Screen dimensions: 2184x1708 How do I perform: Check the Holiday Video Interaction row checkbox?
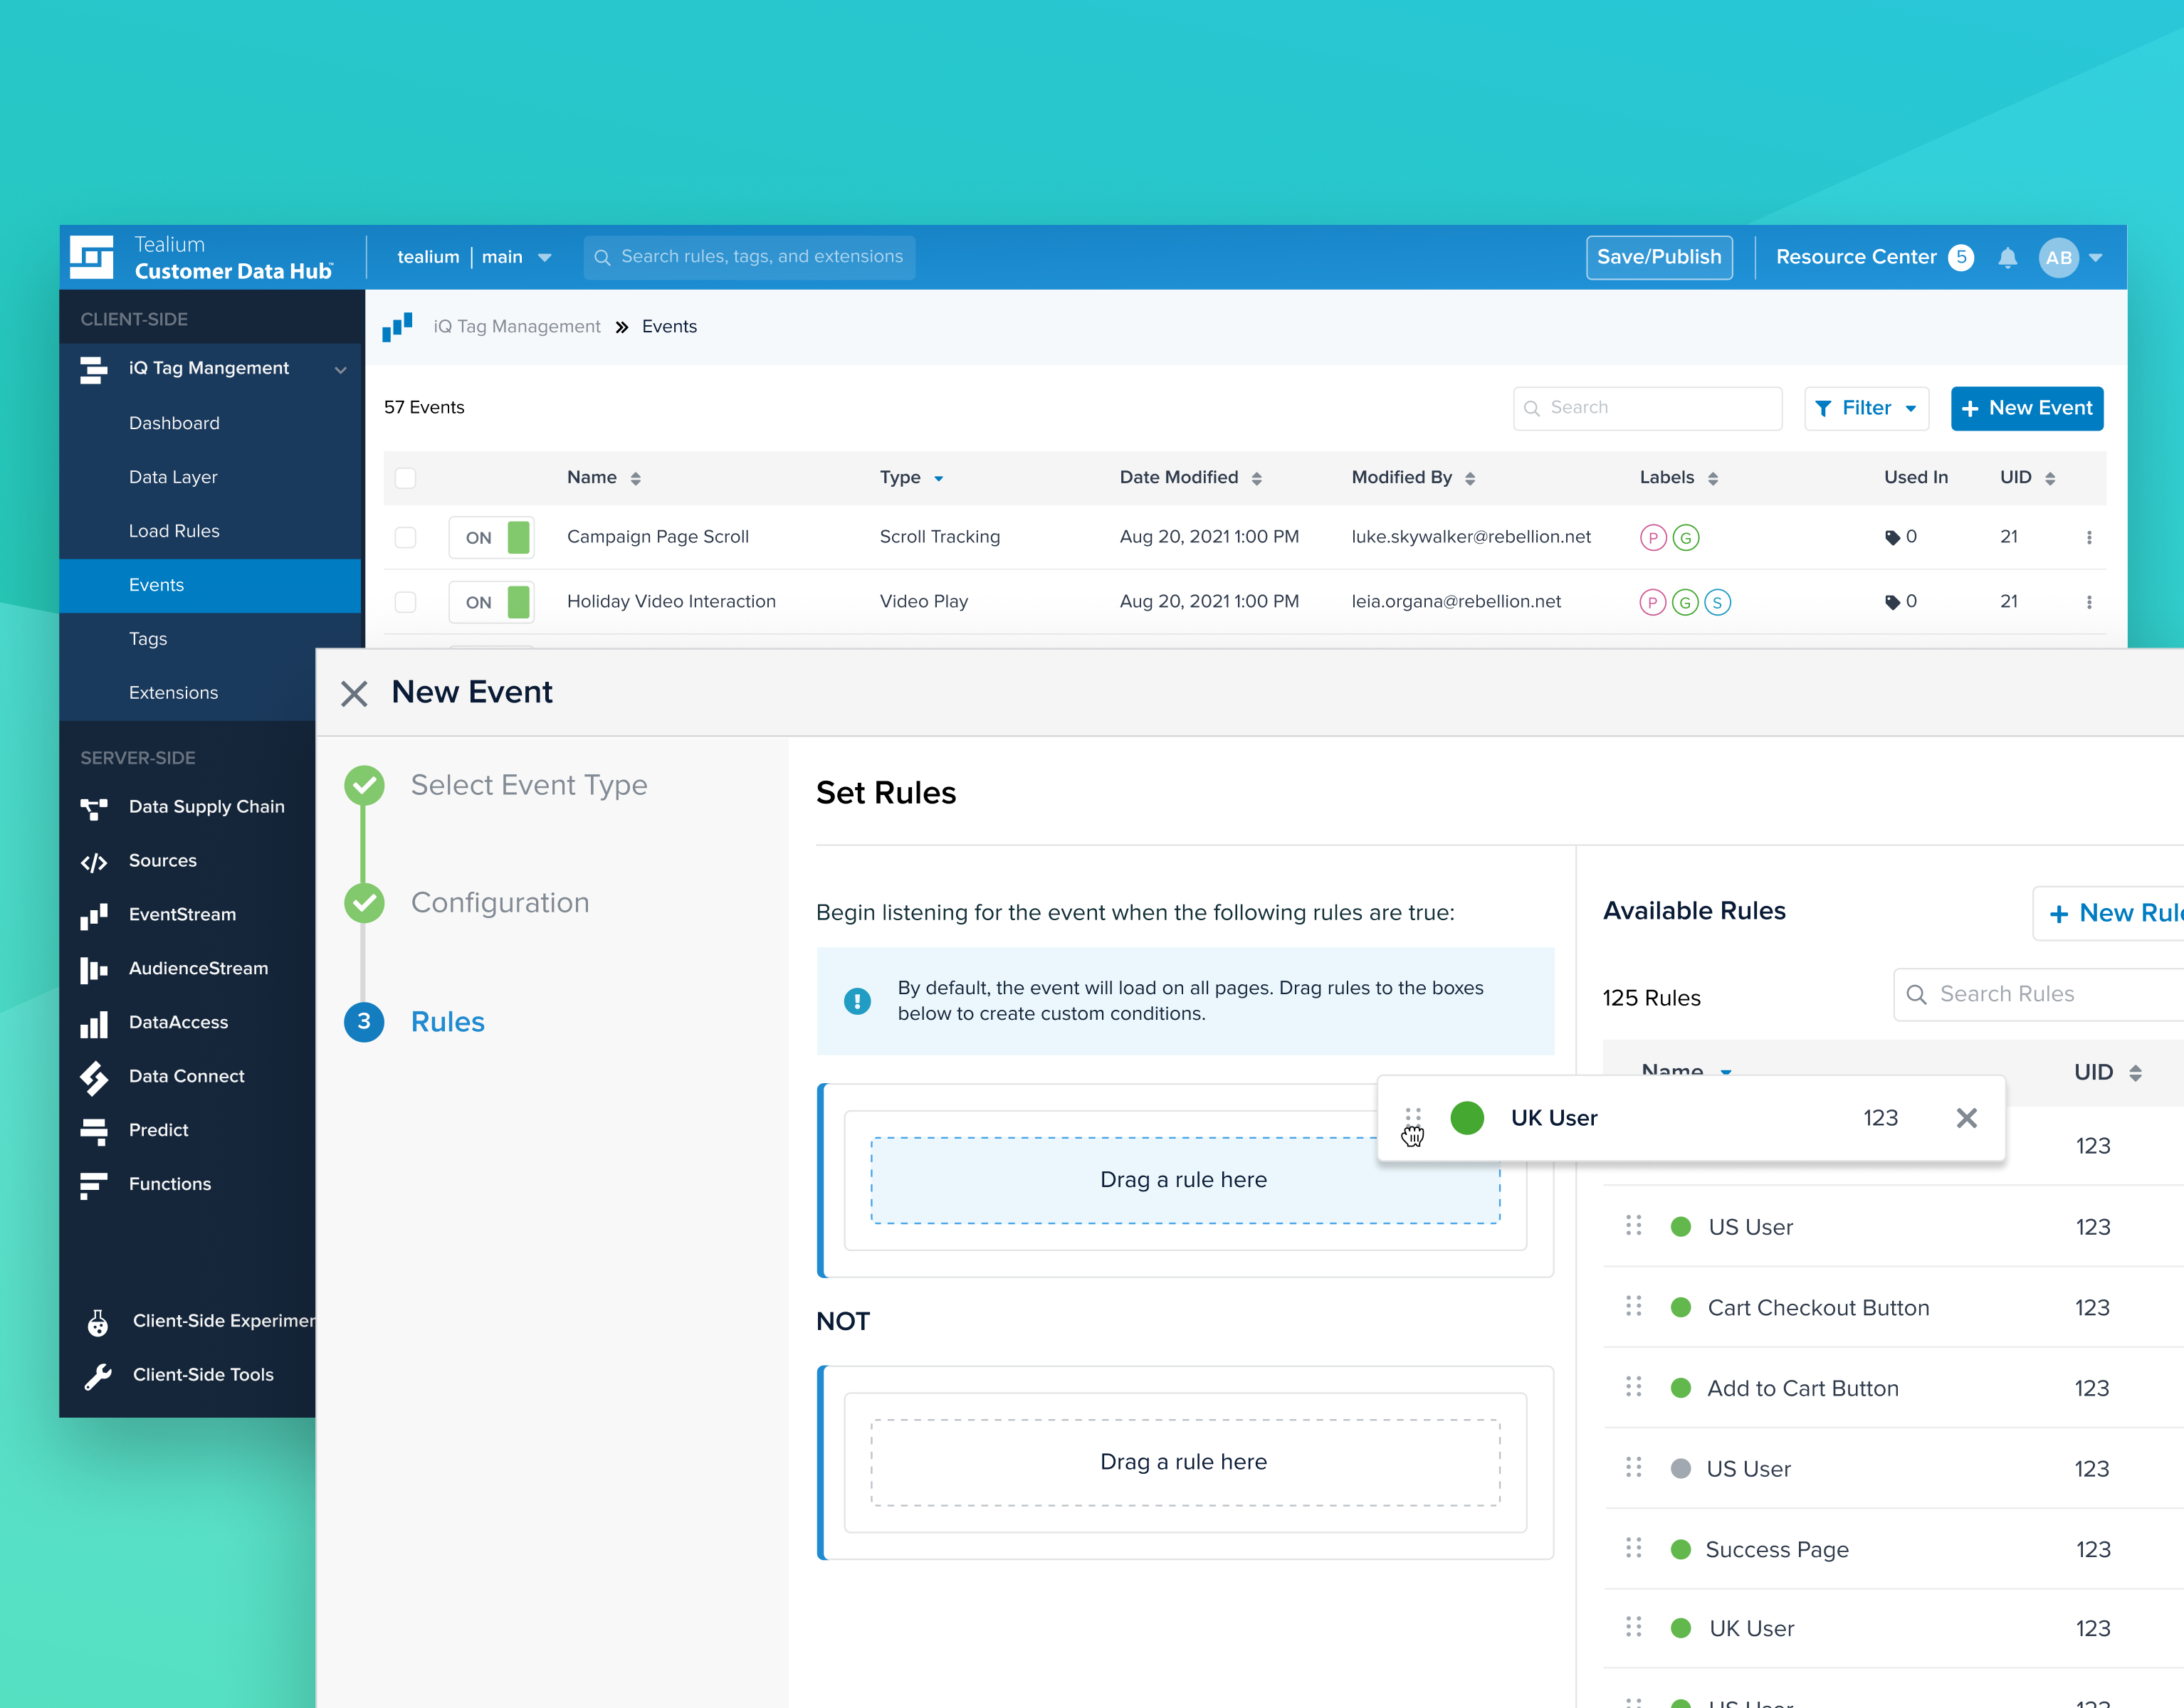point(405,602)
